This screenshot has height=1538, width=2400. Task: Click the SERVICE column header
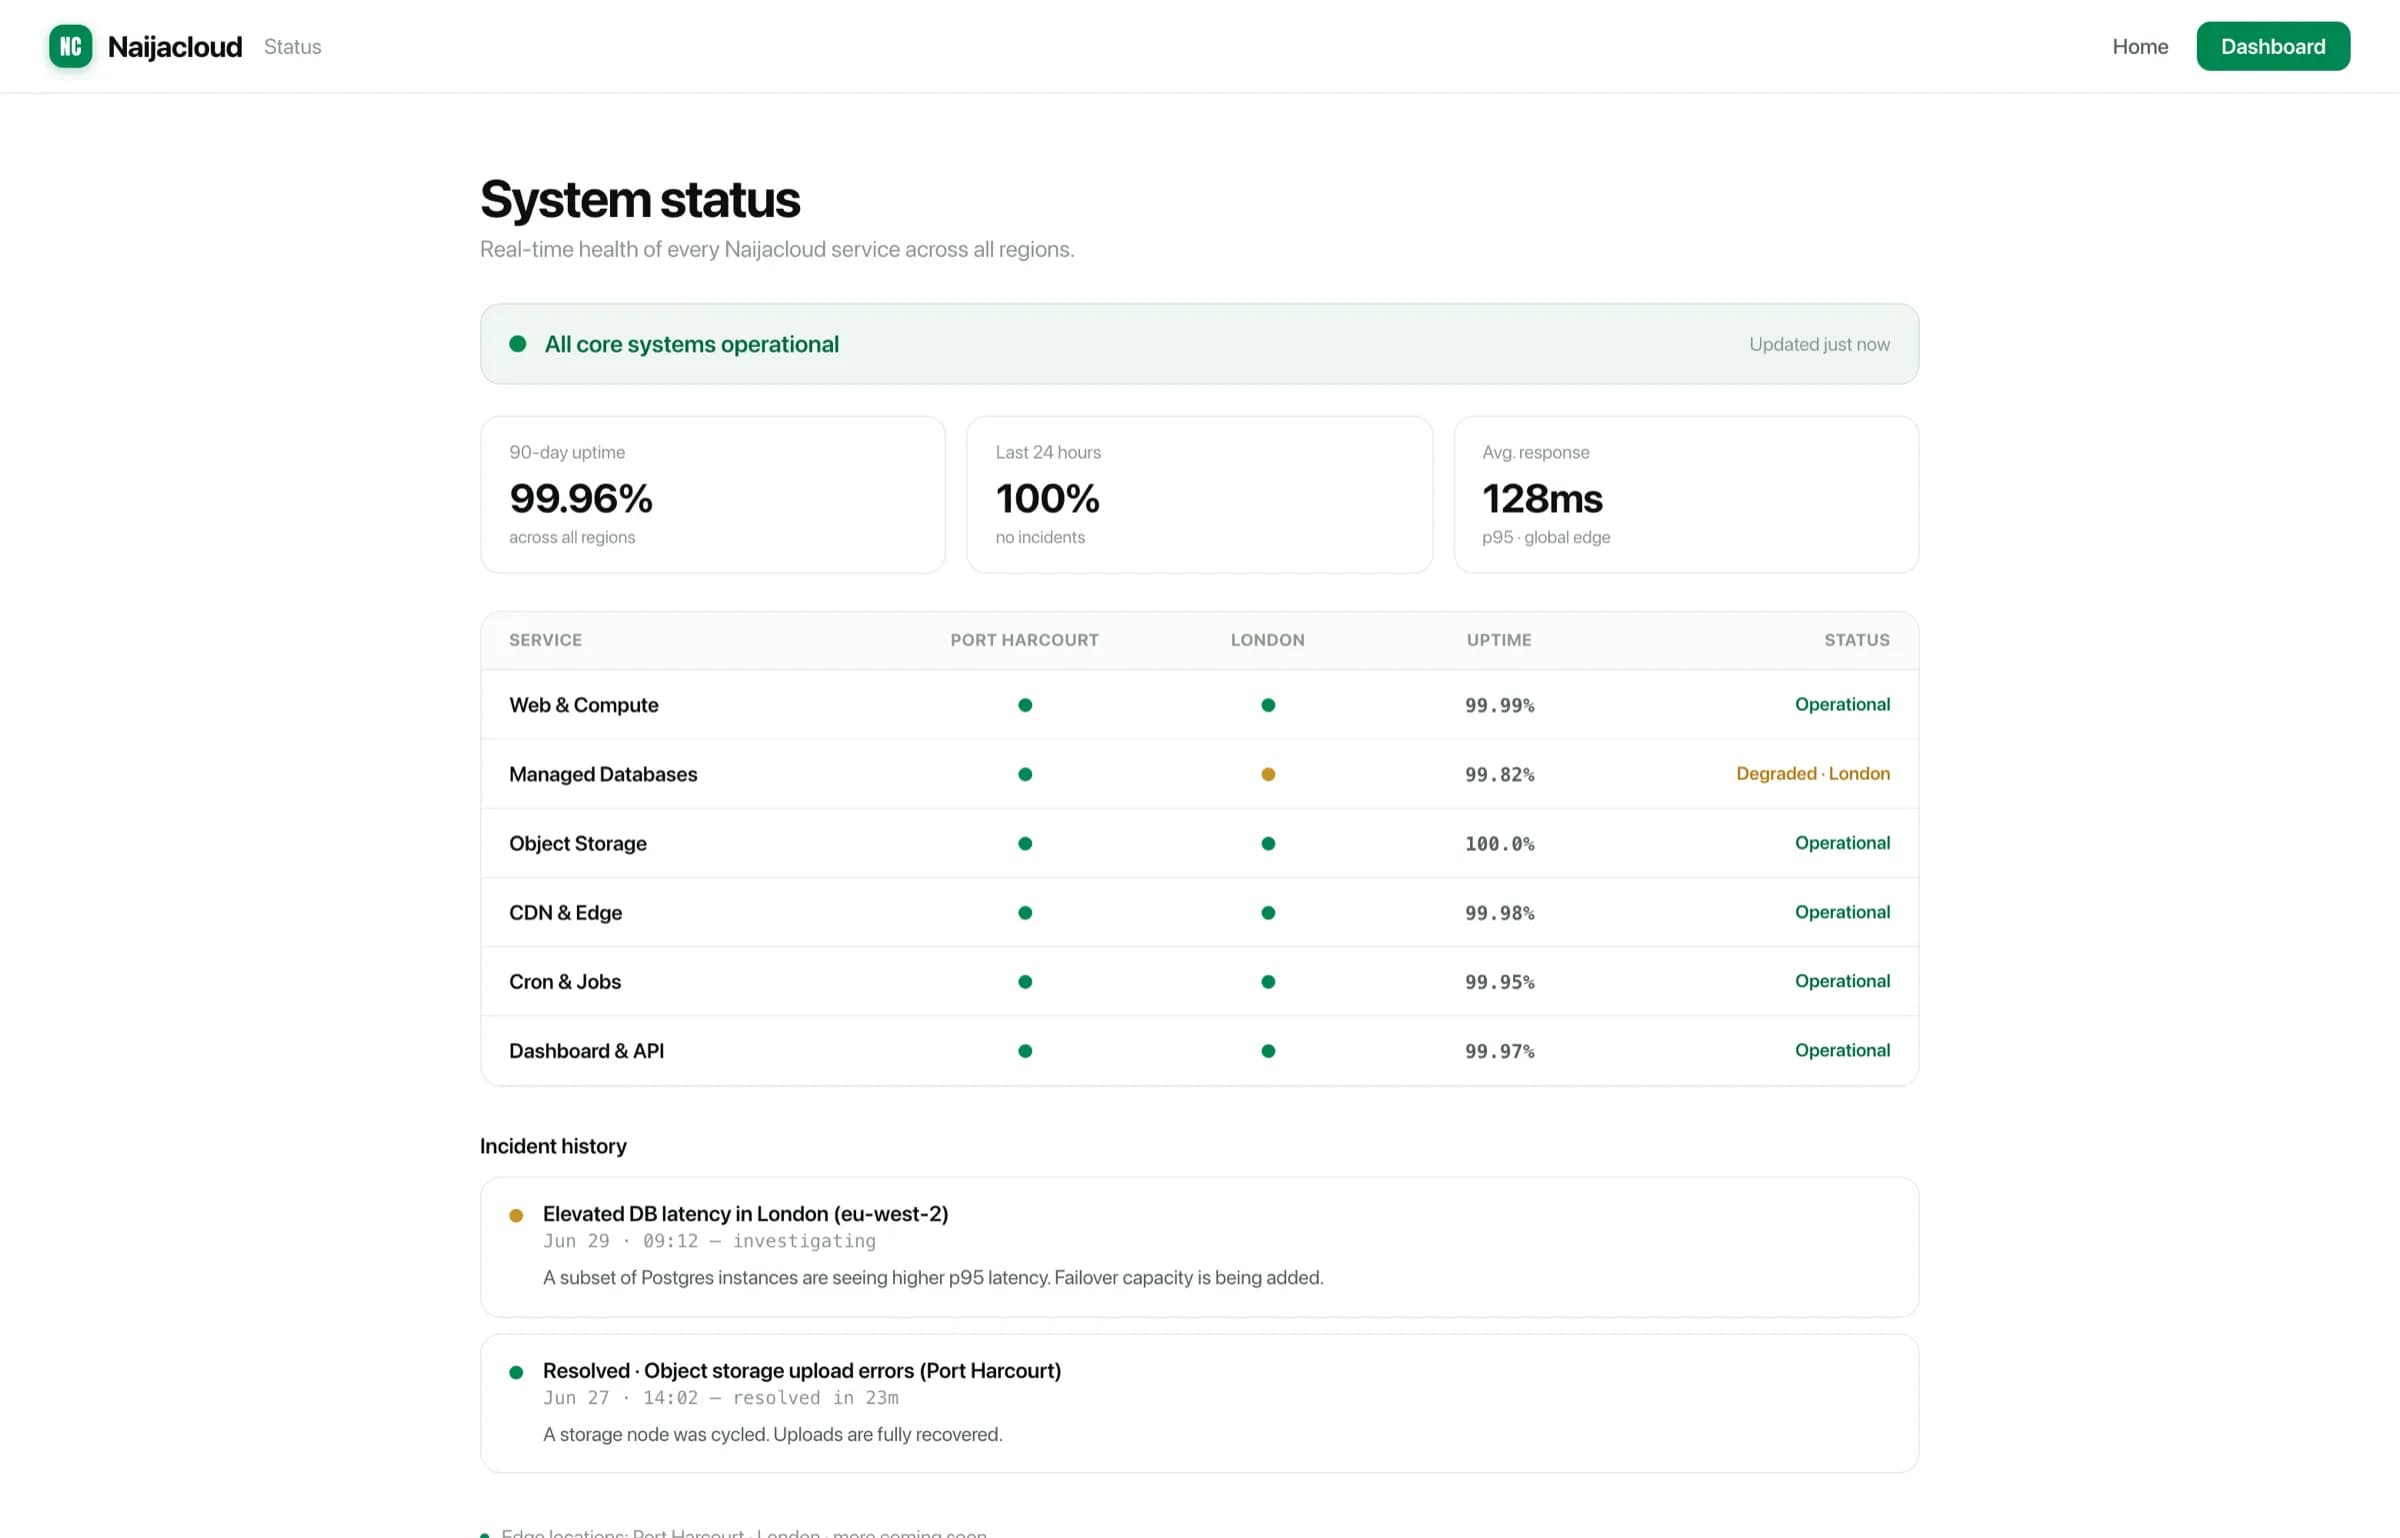[x=545, y=640]
